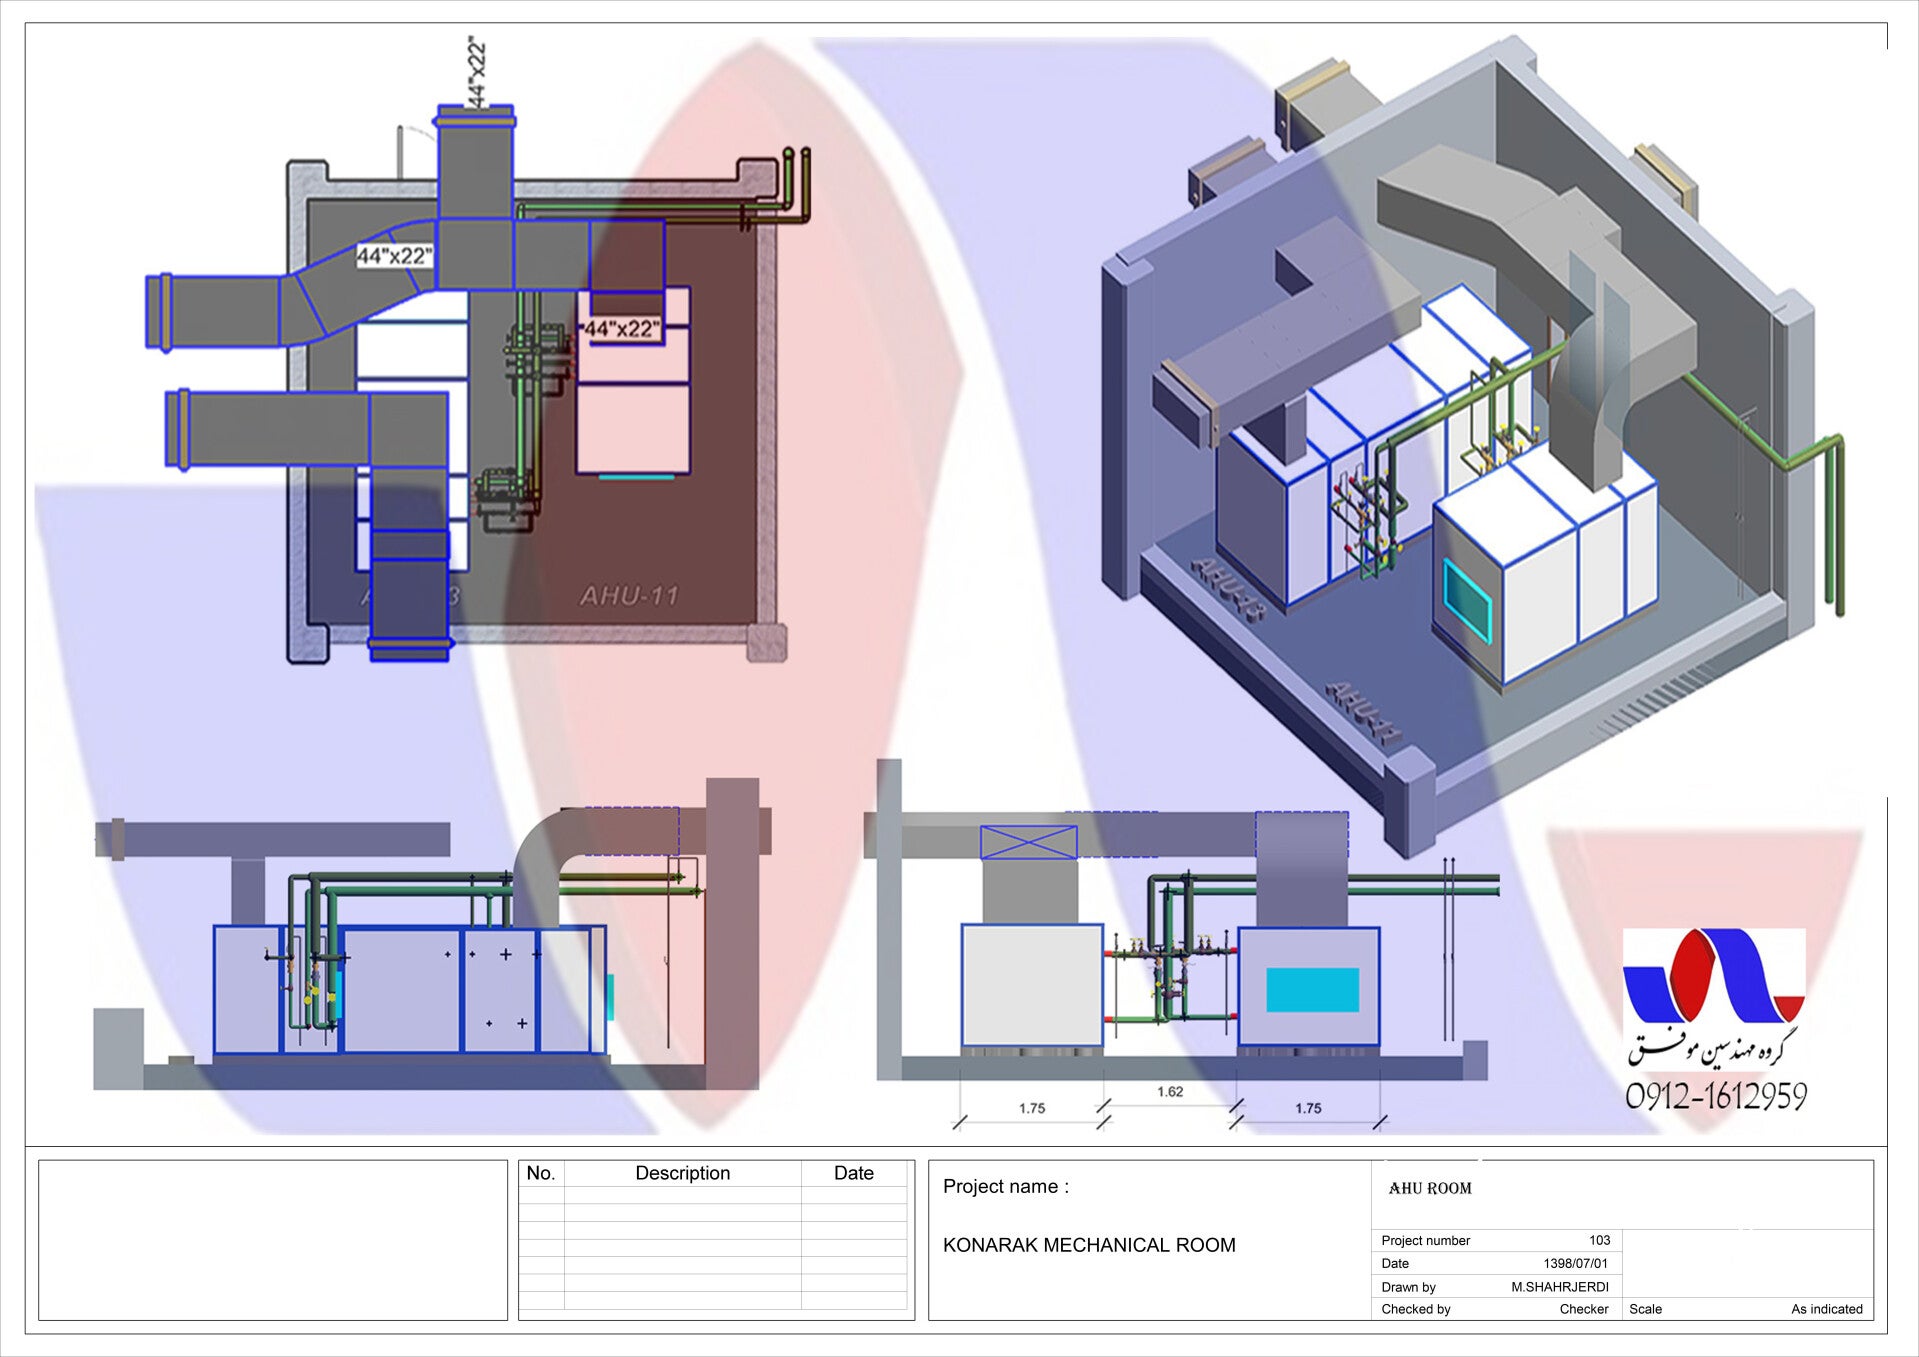Click the "Drawn by" label
The height and width of the screenshot is (1357, 1919).
(x=1408, y=1287)
